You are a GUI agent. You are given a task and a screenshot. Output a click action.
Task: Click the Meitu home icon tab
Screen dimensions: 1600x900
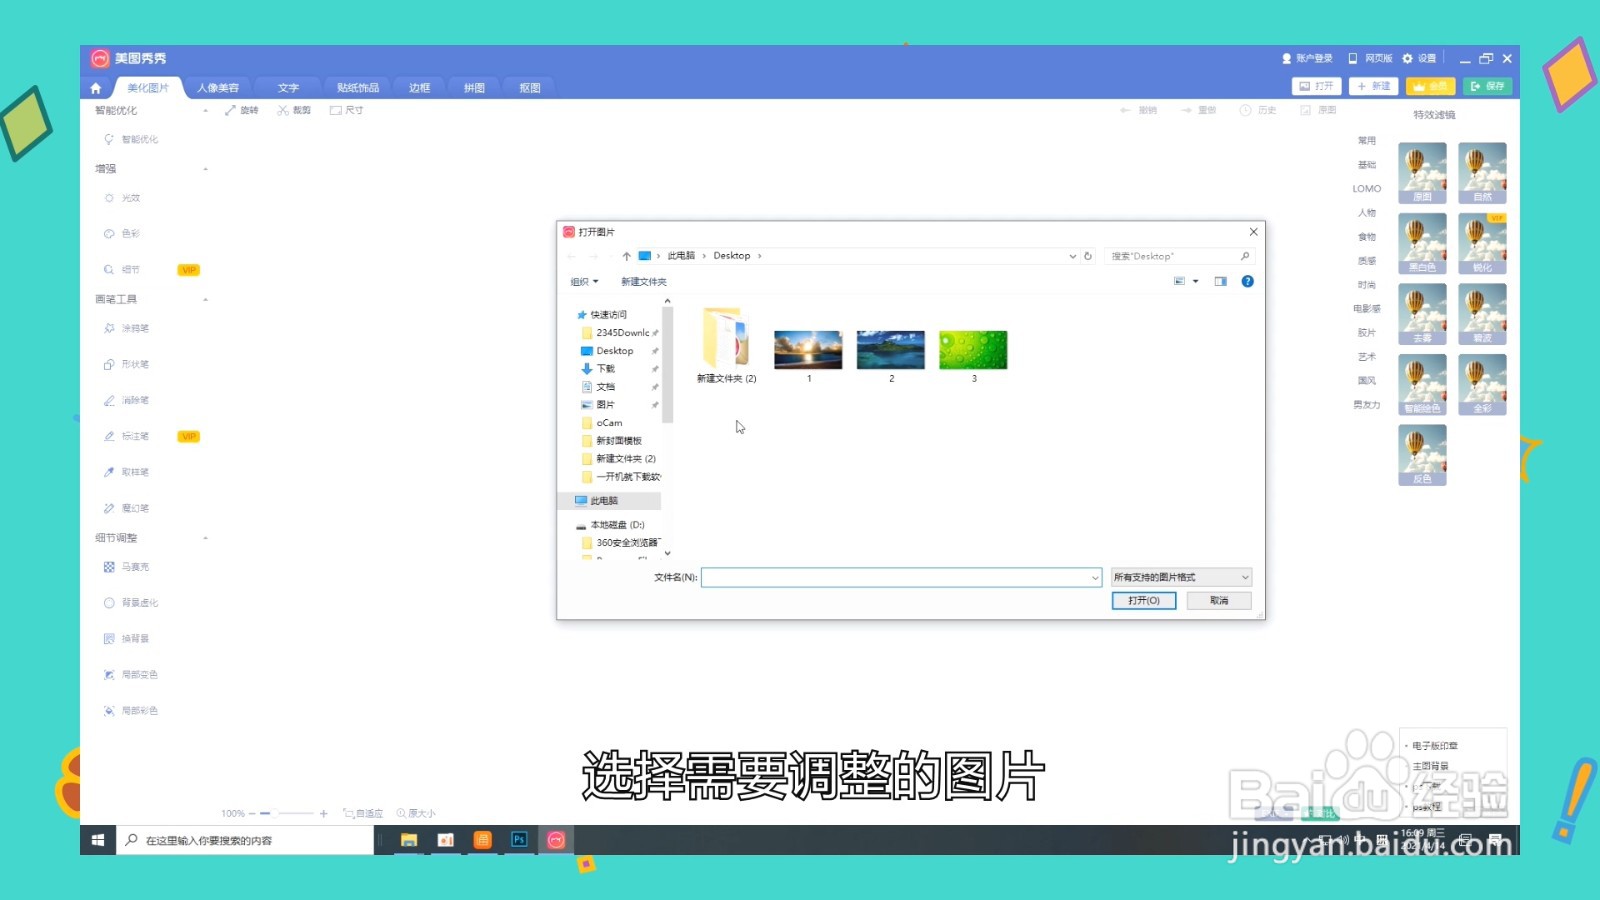tap(96, 88)
